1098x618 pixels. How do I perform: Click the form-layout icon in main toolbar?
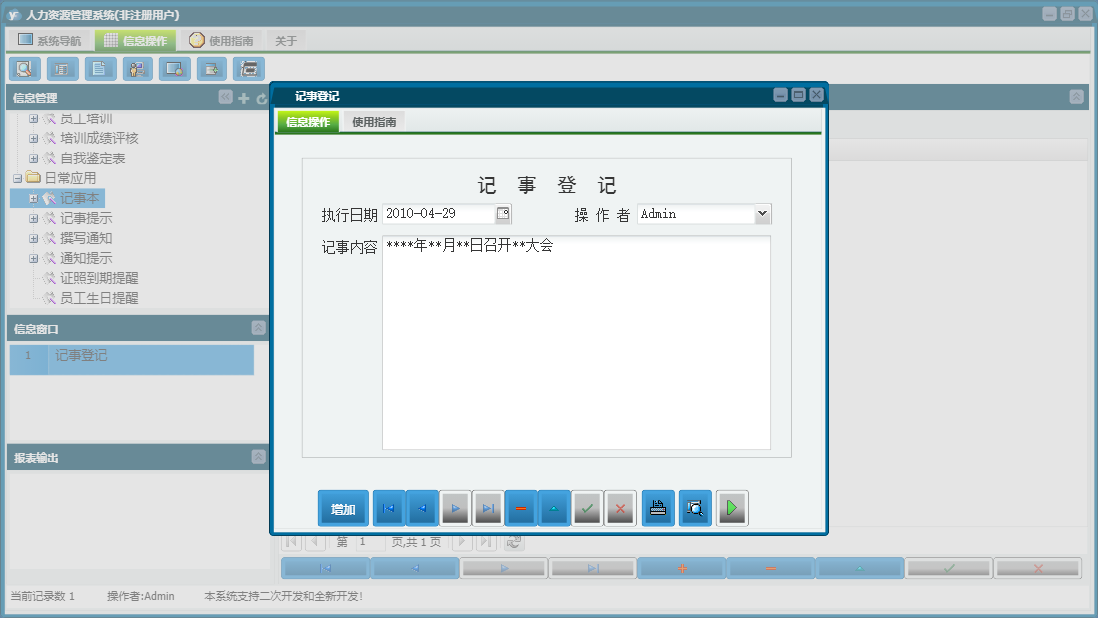(62, 69)
